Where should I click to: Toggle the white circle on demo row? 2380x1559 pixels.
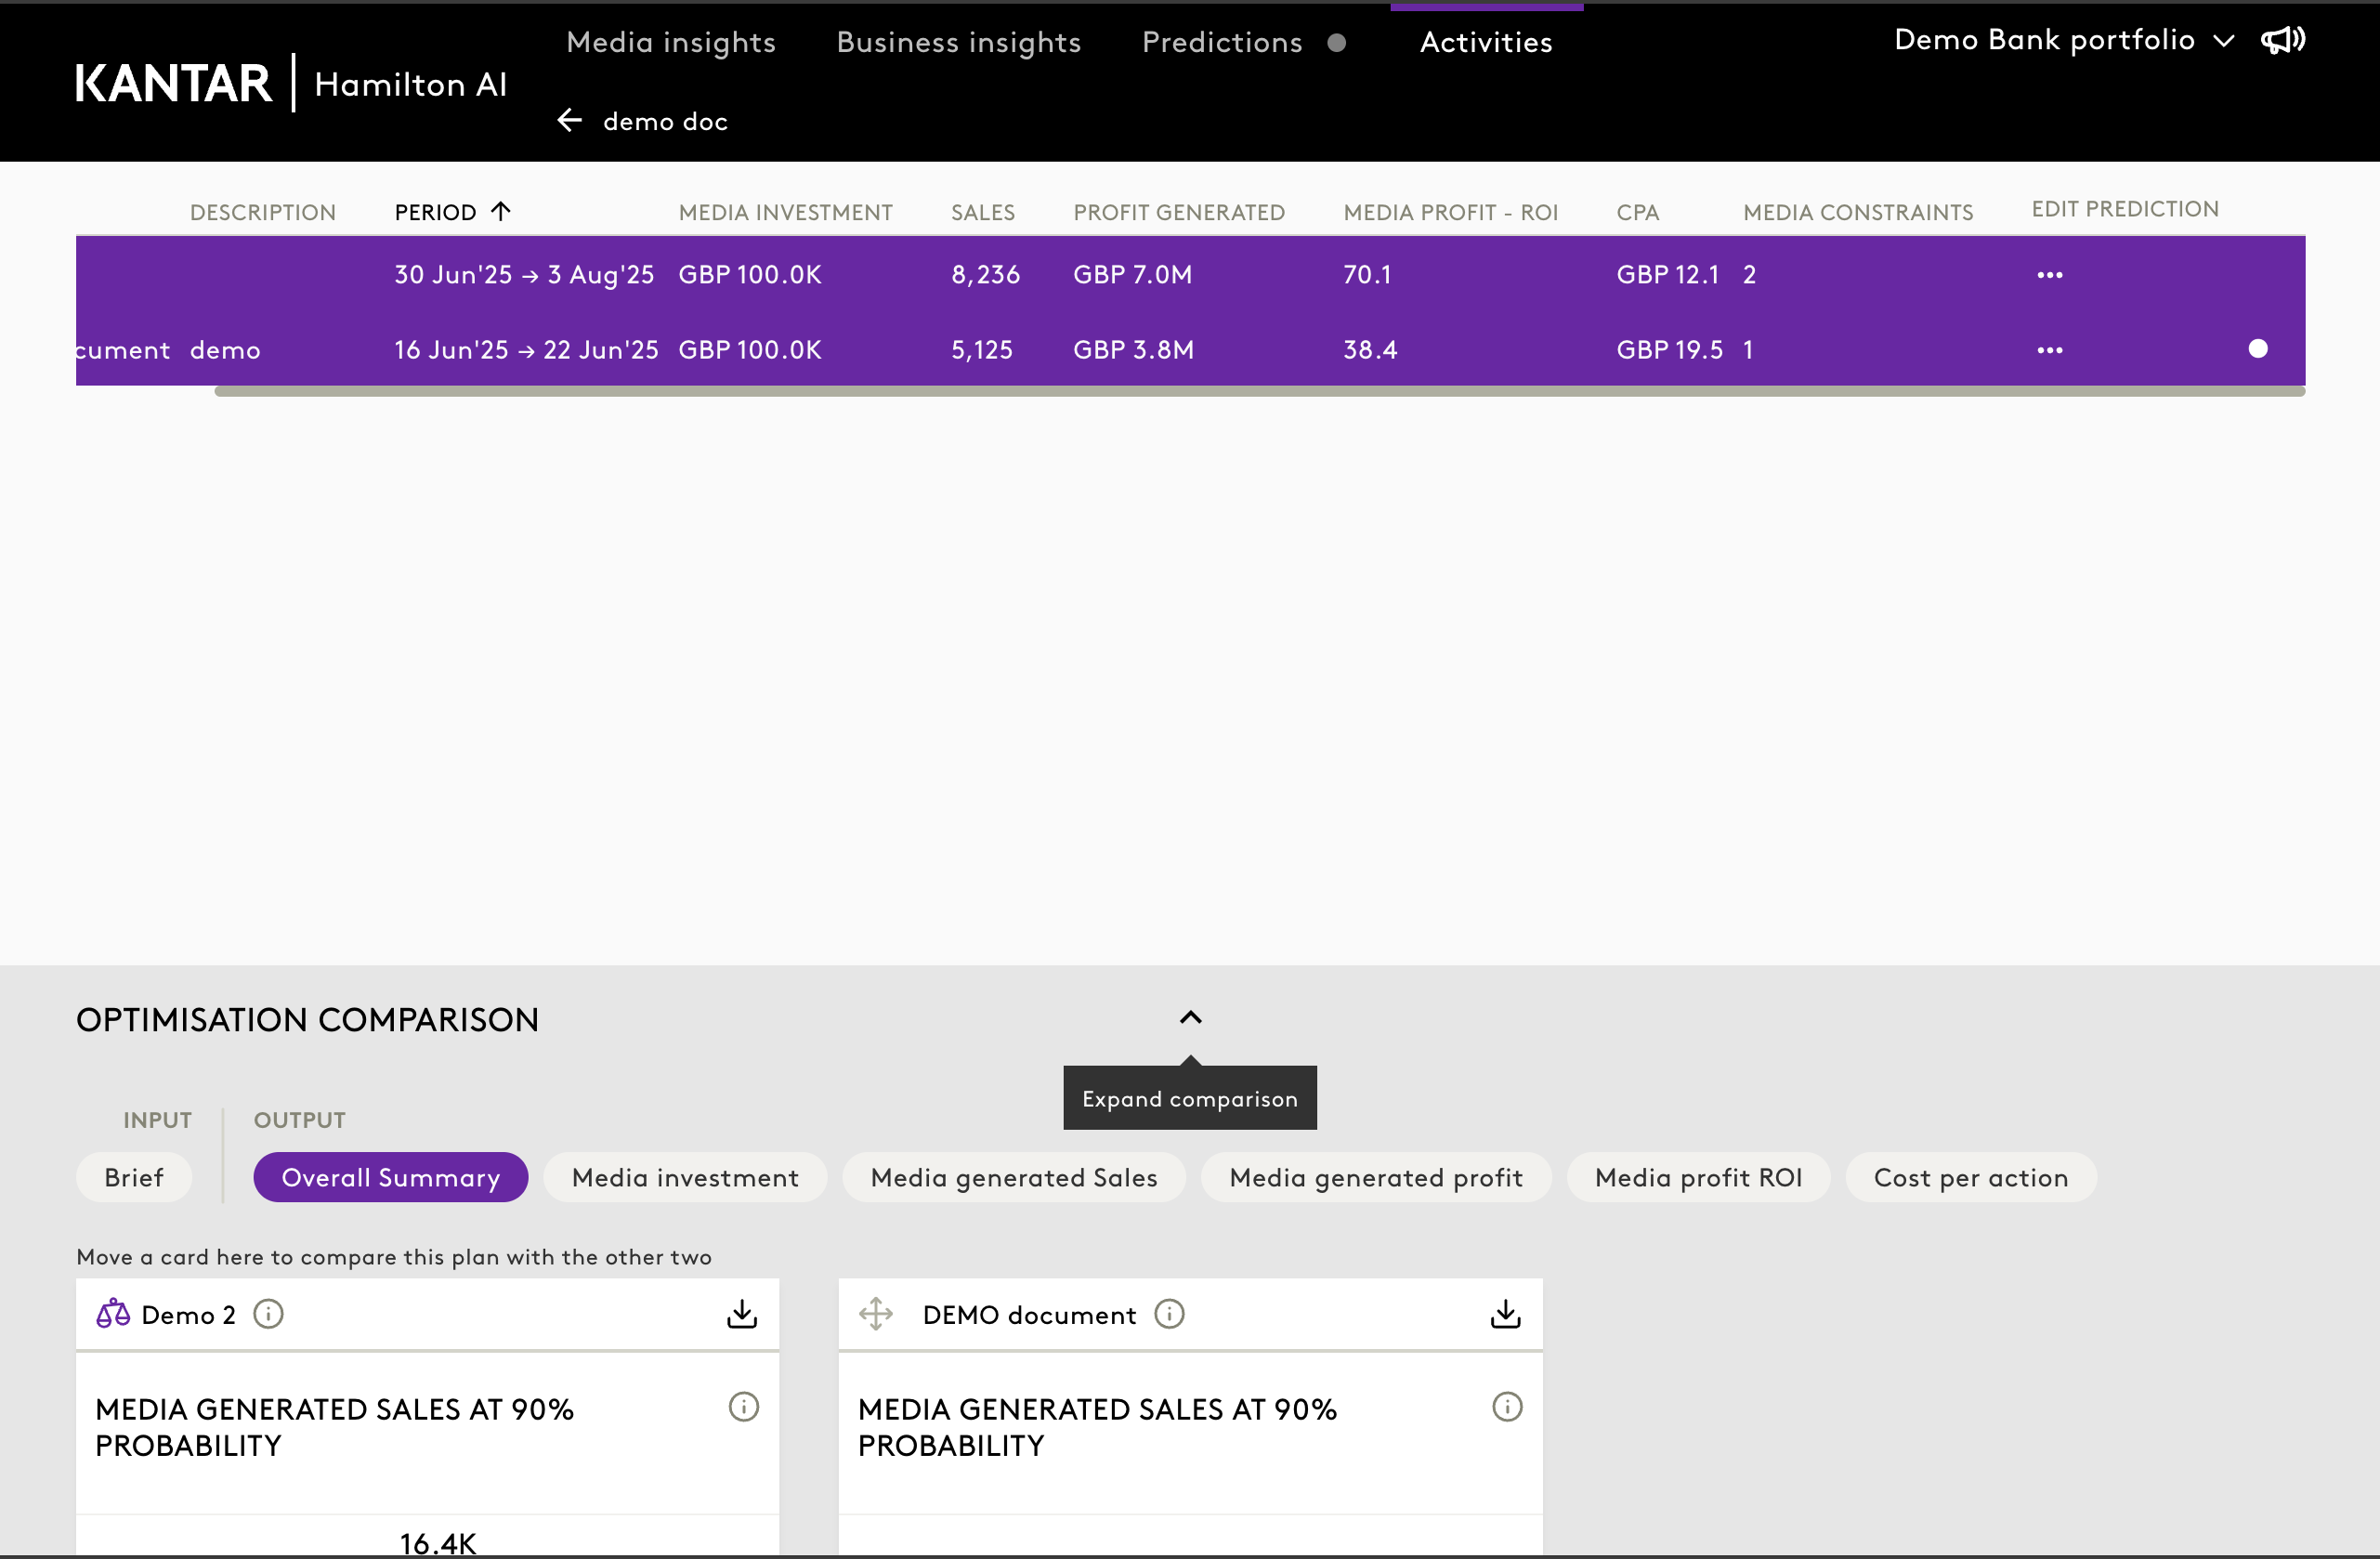pos(2257,349)
